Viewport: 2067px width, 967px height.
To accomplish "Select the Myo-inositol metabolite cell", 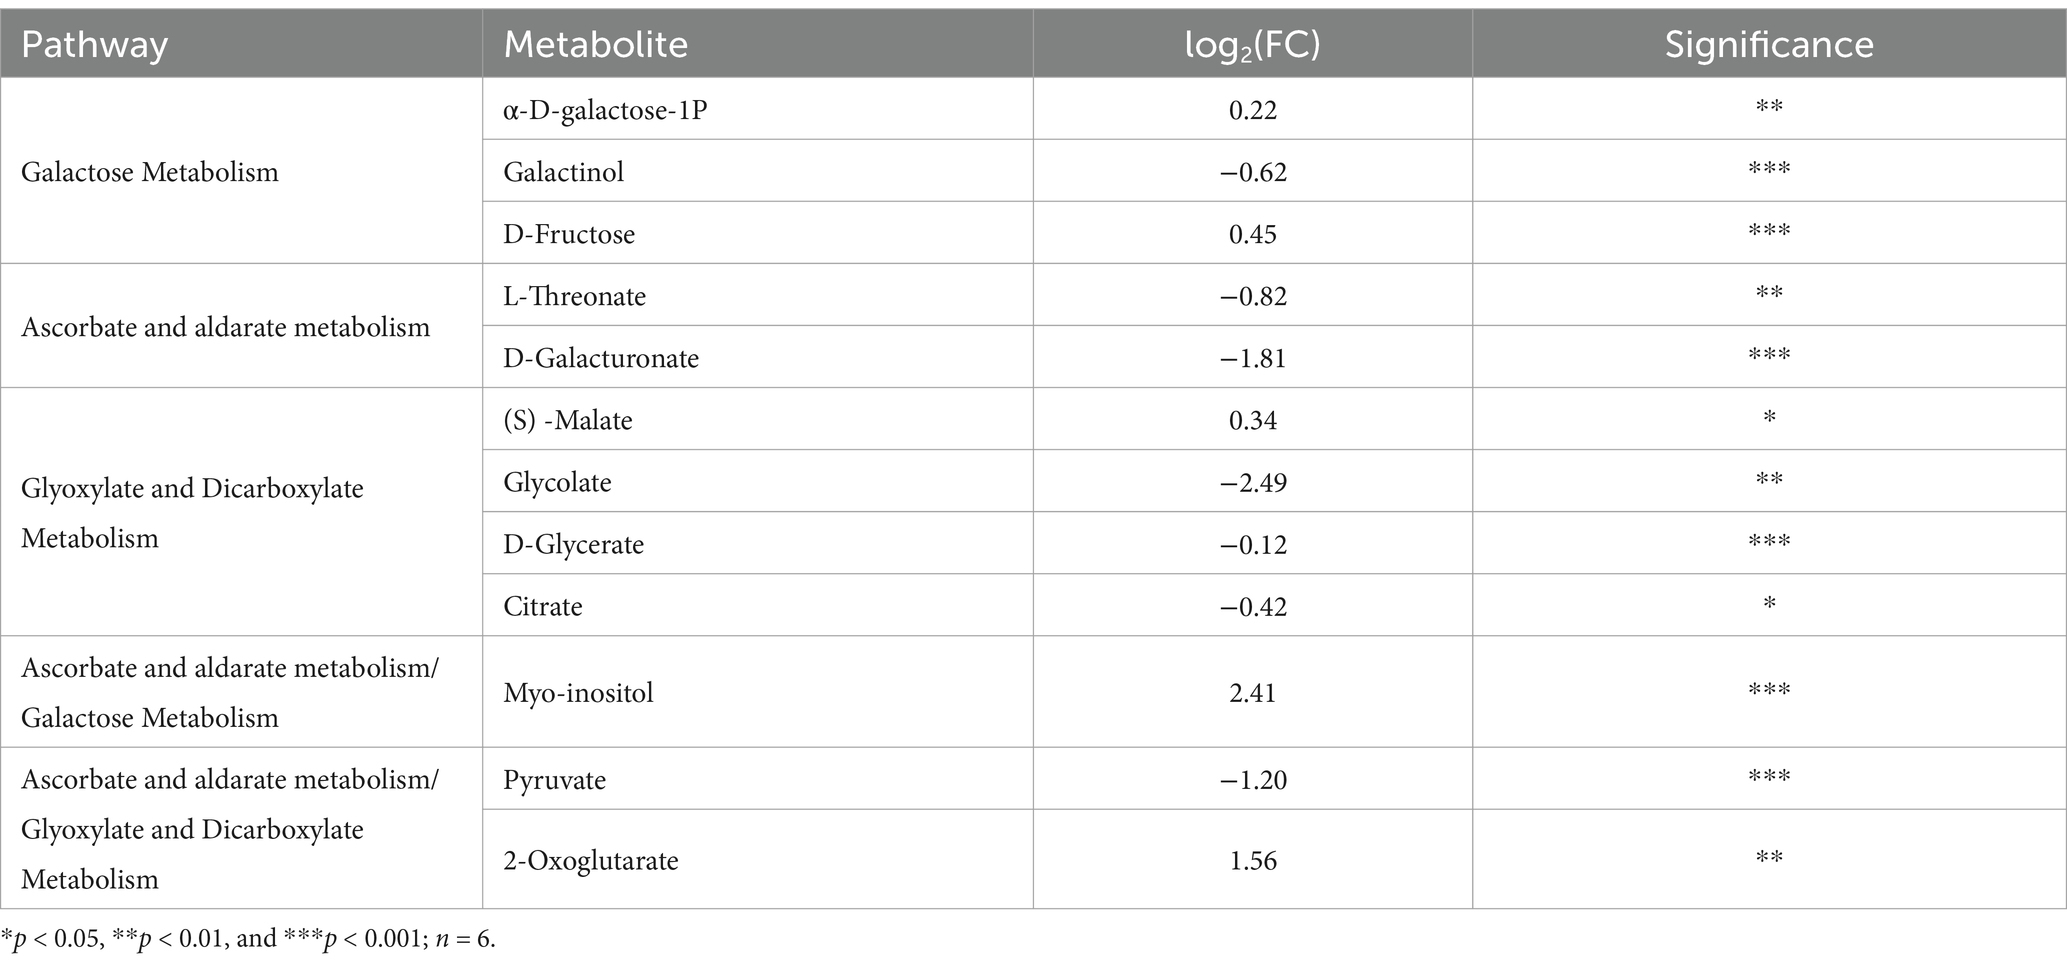I will (758, 692).
